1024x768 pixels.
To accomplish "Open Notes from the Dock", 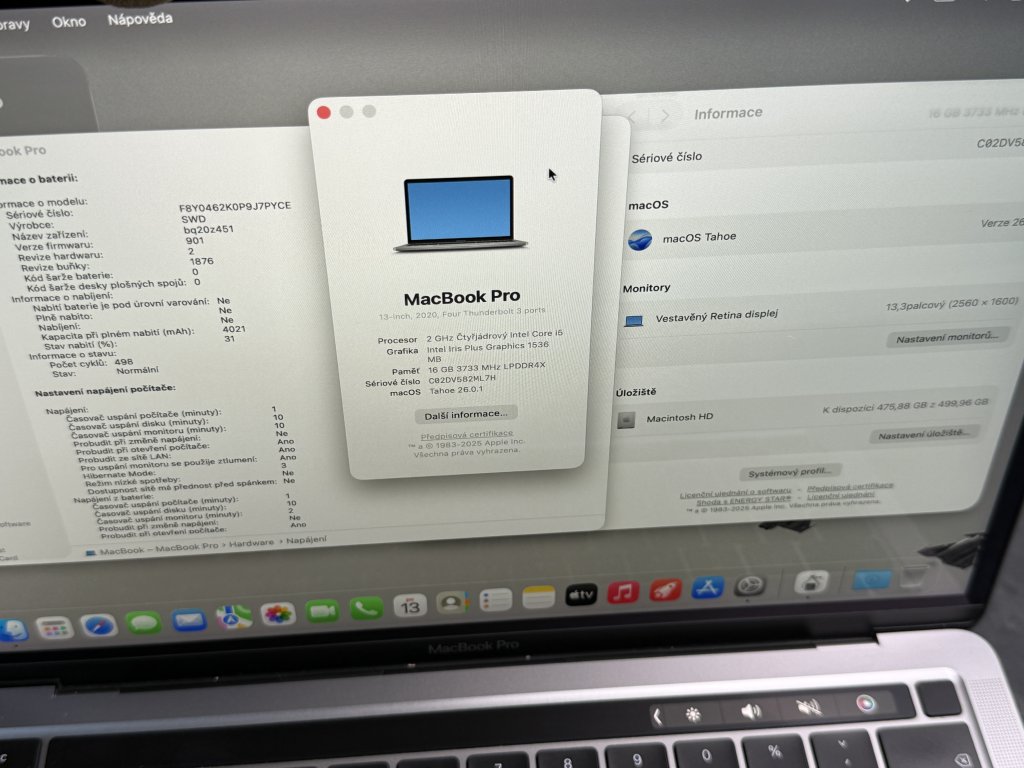I will tap(539, 597).
